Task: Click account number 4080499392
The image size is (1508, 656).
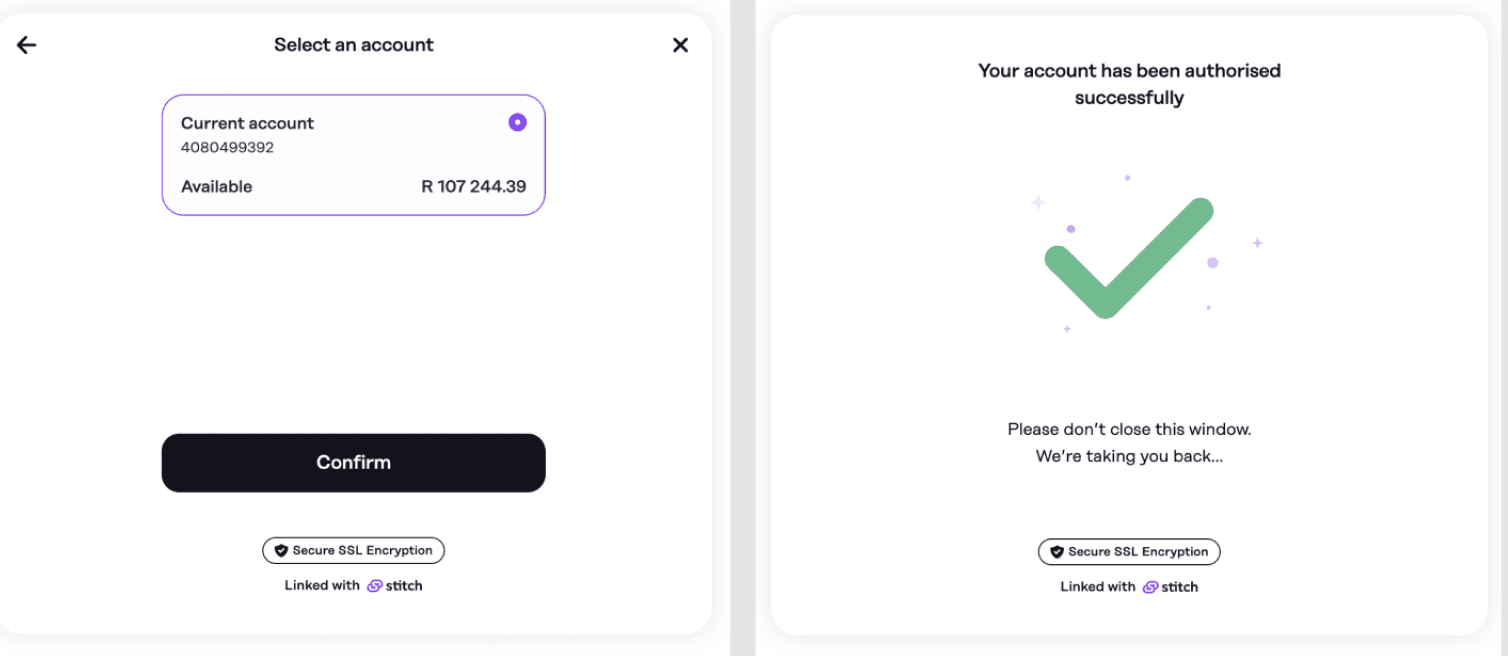Action: (x=227, y=147)
